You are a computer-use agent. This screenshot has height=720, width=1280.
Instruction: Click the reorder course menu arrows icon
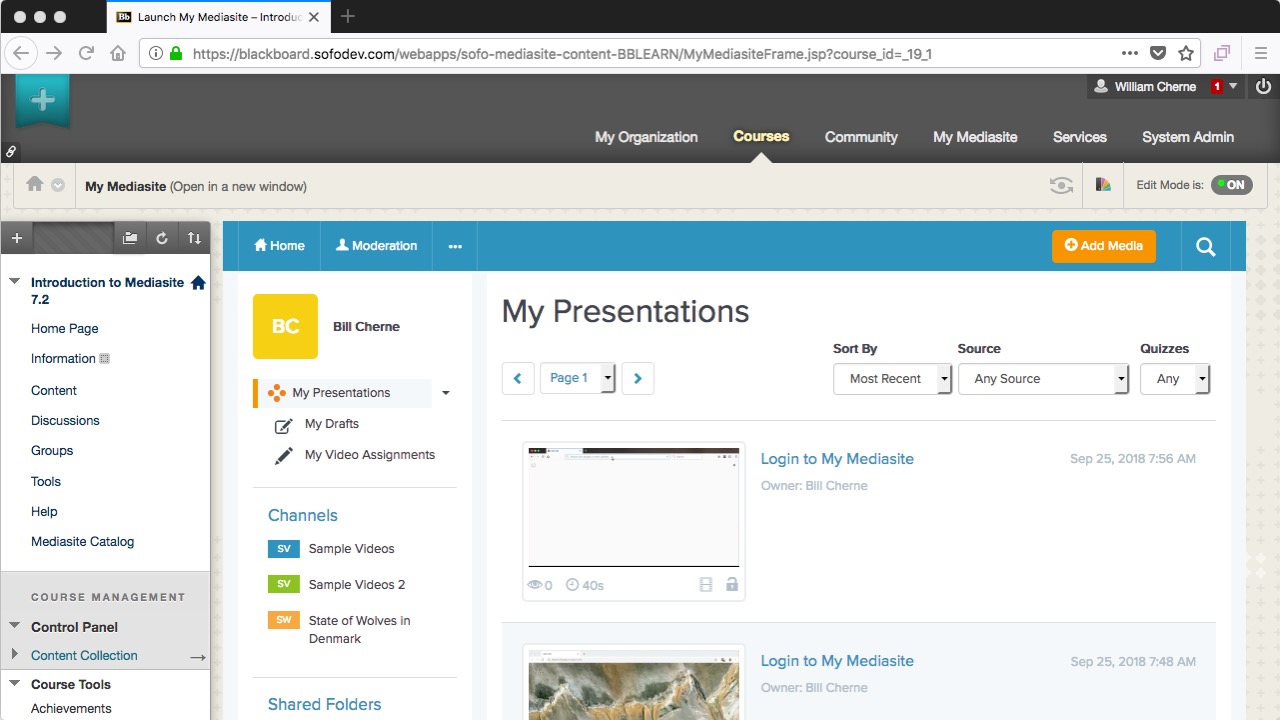194,238
